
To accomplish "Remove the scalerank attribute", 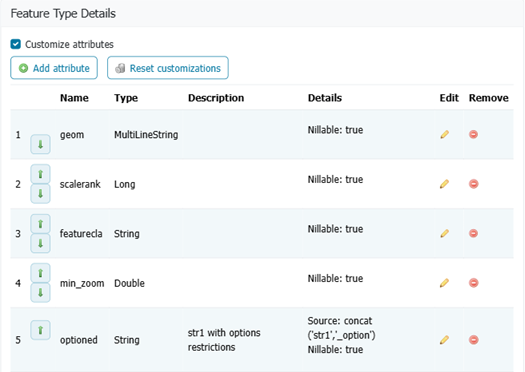I will tap(473, 184).
